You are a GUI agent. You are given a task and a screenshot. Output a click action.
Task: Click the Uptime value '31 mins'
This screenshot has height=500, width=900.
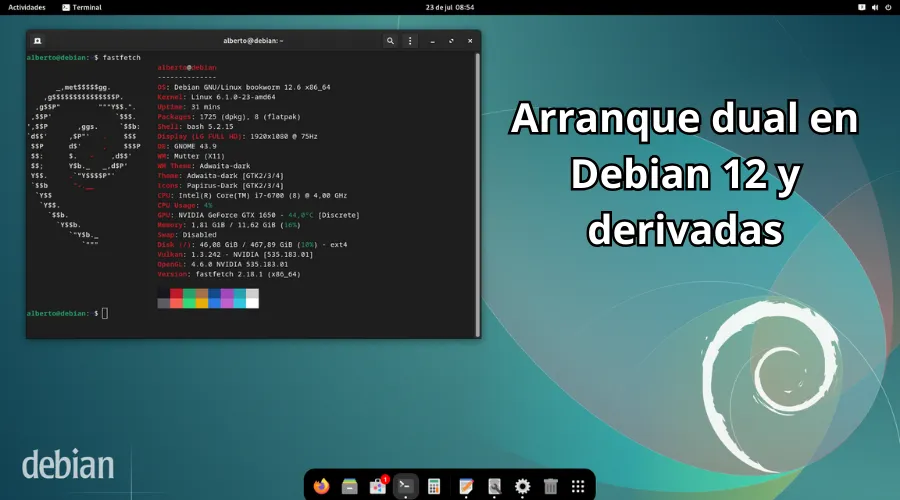tap(206, 107)
